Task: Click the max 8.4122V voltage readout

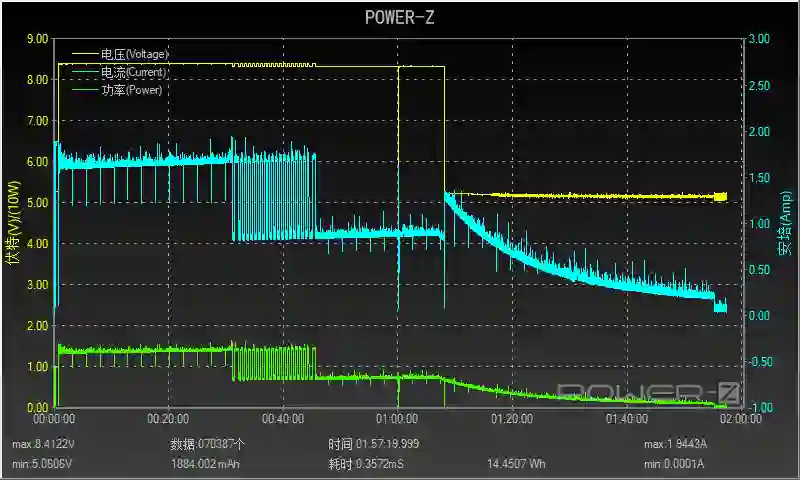Action: (x=43, y=444)
